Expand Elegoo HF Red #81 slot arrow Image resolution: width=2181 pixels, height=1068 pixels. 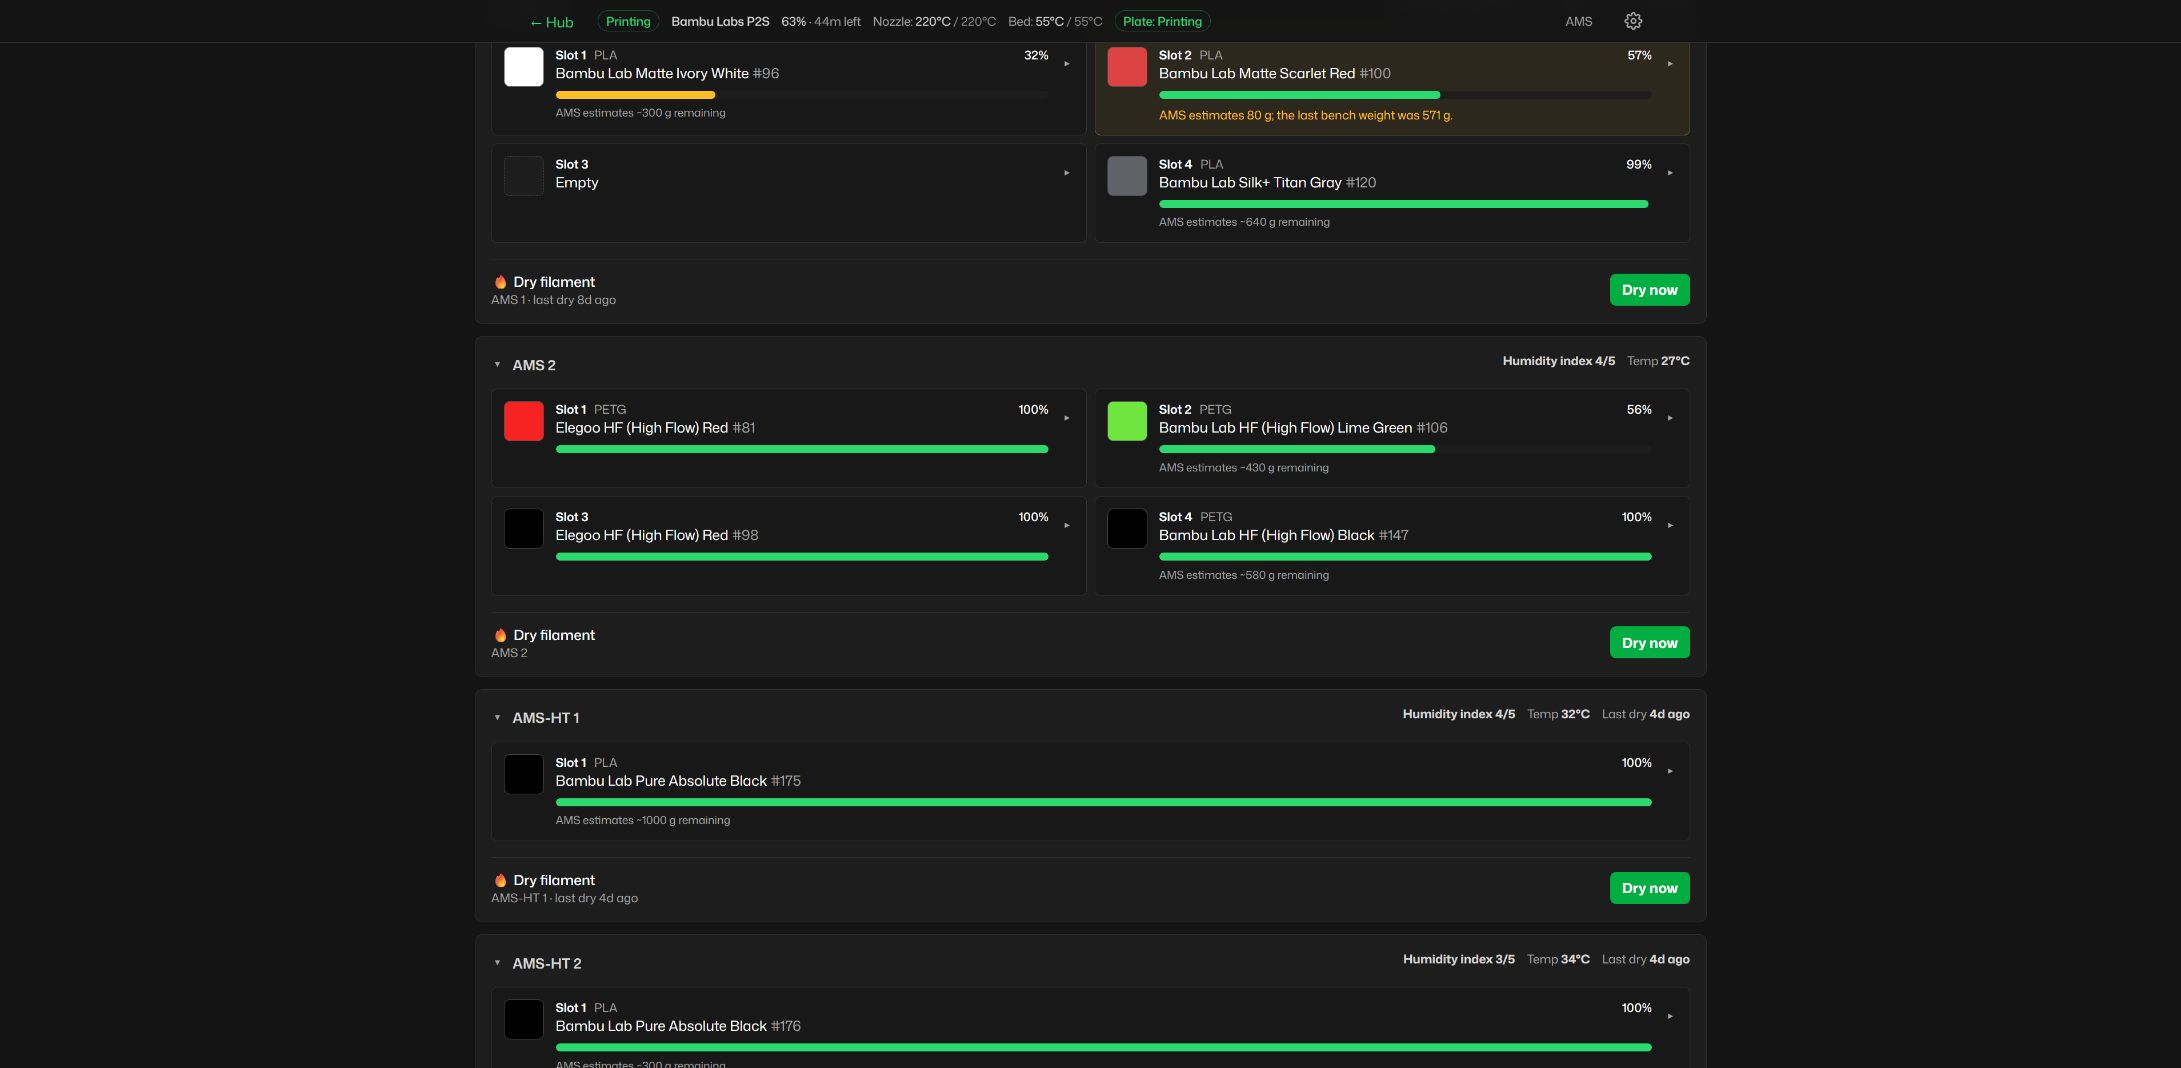tap(1067, 418)
